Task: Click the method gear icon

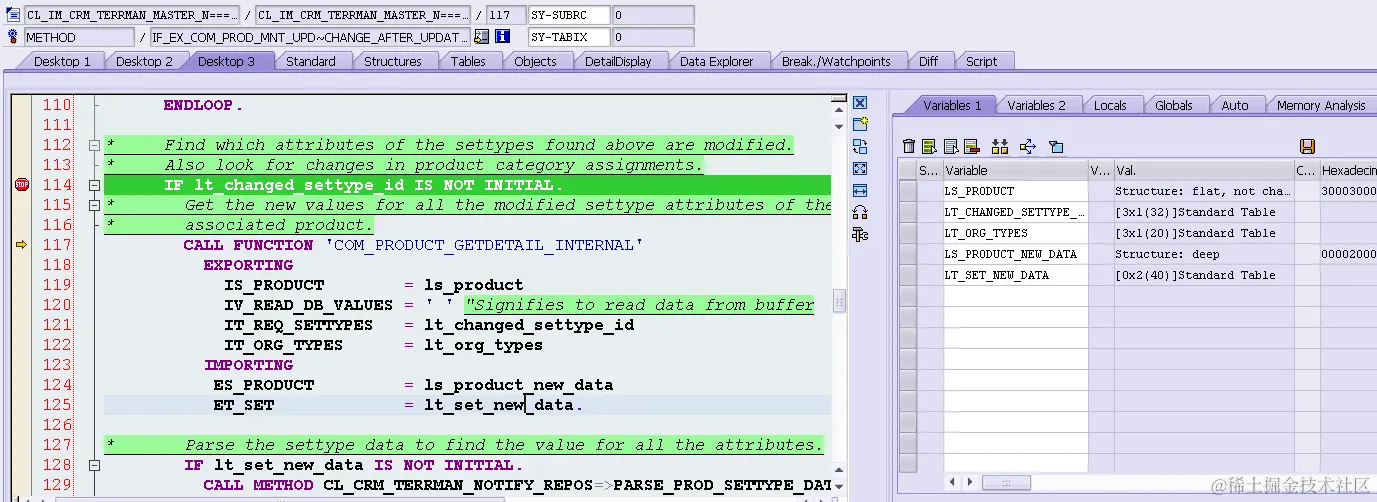Action: point(13,37)
